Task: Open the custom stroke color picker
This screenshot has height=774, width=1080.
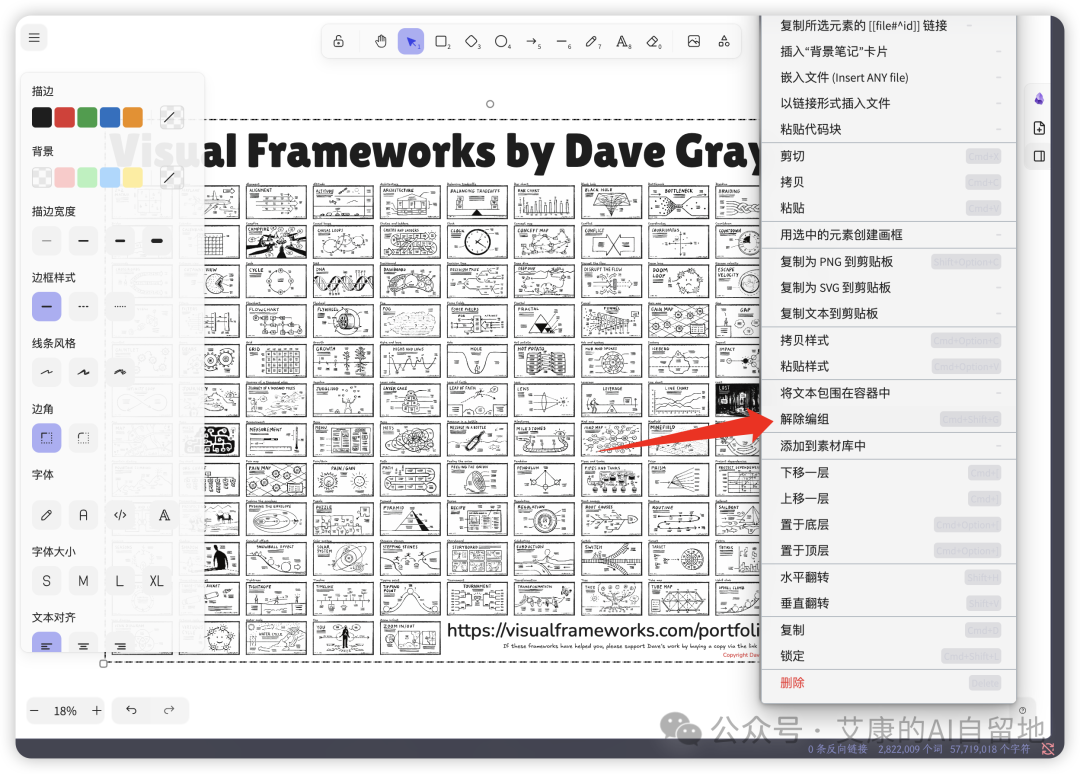Action: coord(171,117)
